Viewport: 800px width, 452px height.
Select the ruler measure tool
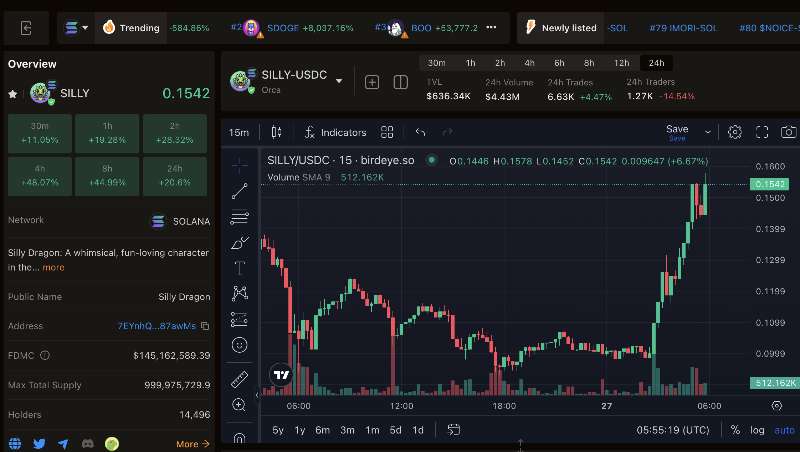pos(239,379)
